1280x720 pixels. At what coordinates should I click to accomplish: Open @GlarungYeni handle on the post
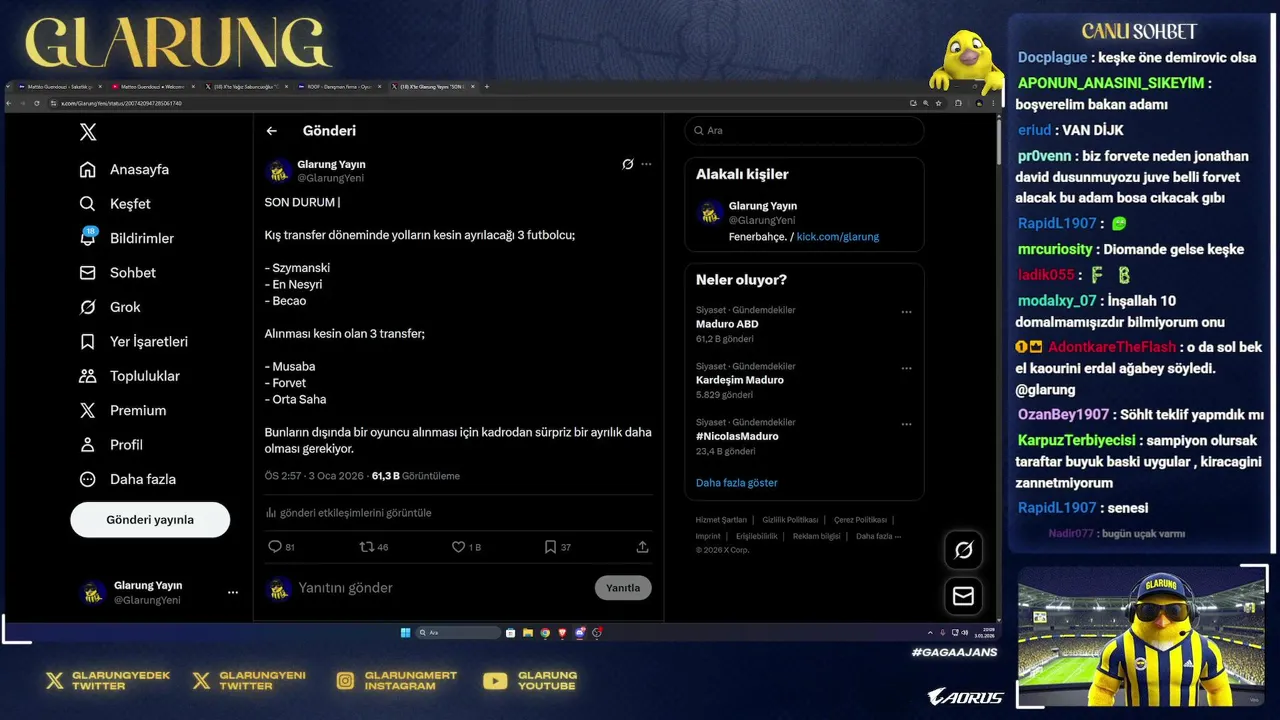click(330, 178)
